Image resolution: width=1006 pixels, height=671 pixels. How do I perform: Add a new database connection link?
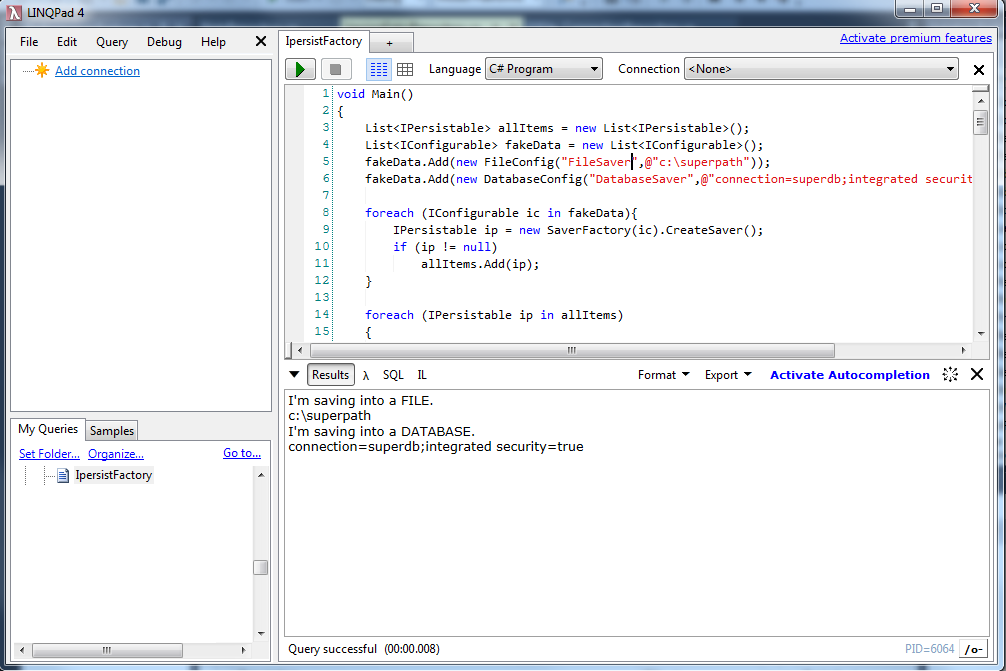(98, 71)
